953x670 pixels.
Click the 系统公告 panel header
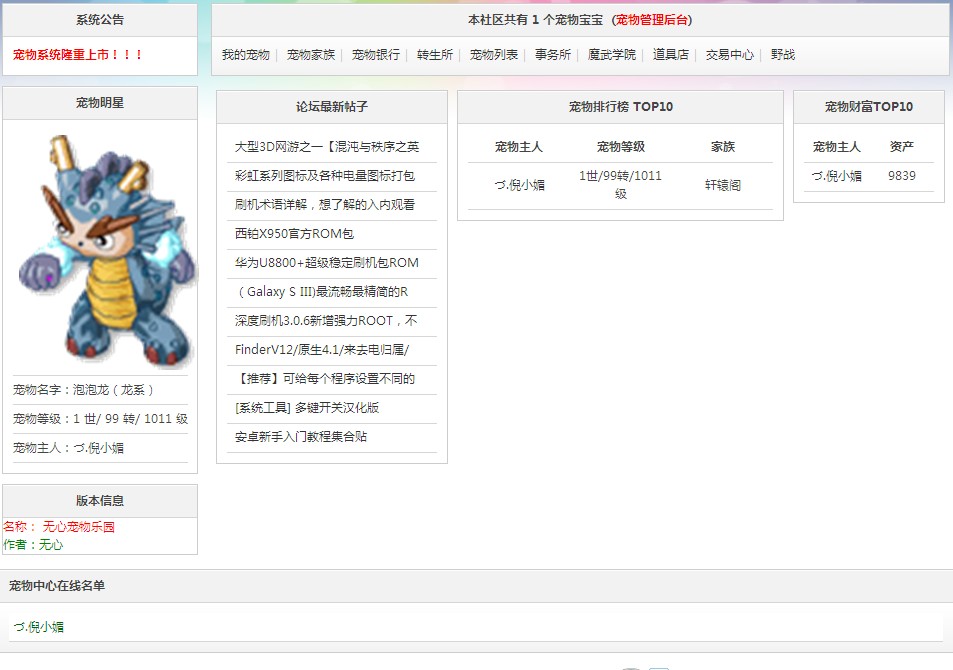(x=100, y=20)
